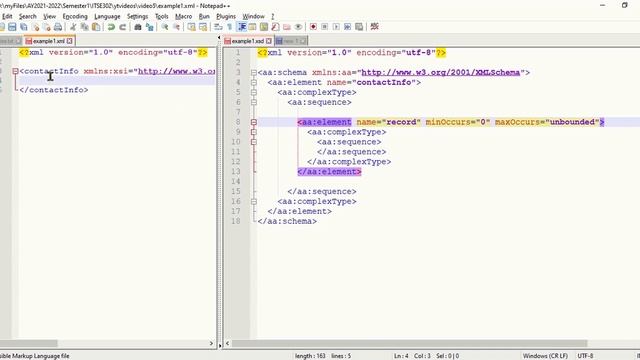Image resolution: width=640 pixels, height=360 pixels.
Task: Click Run Macro Multiple Times icon
Action: pos(347,27)
